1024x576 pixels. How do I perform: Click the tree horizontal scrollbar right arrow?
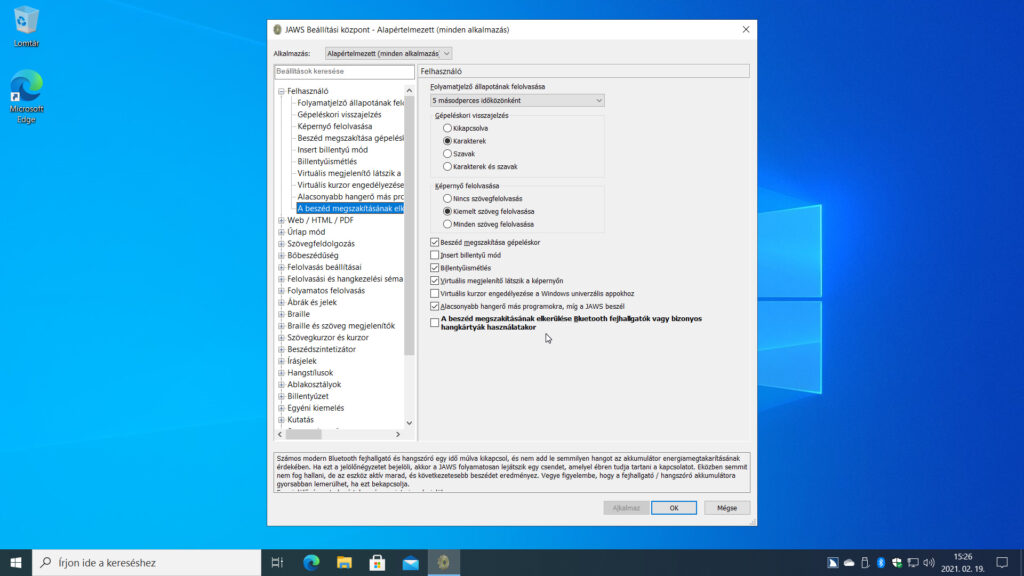398,434
